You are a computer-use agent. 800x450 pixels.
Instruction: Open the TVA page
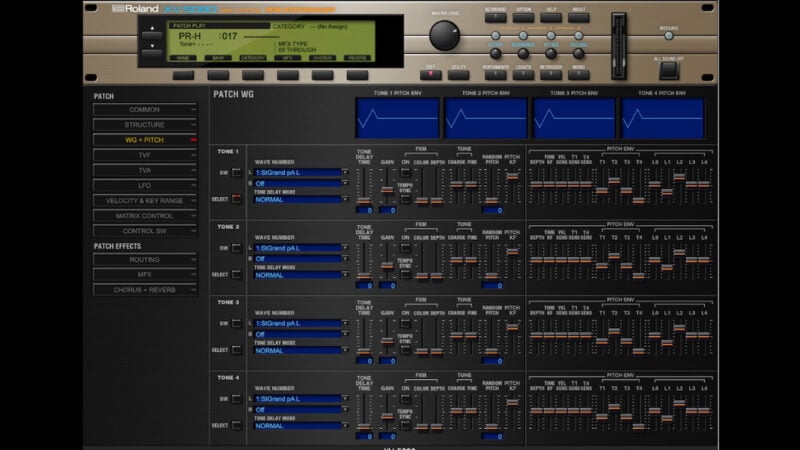click(145, 170)
